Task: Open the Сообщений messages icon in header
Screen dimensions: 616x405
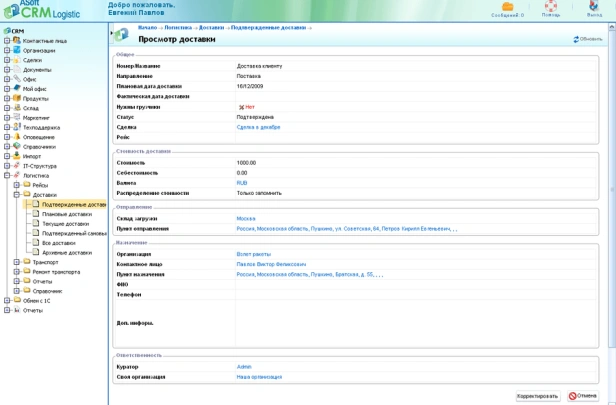Action: [507, 7]
